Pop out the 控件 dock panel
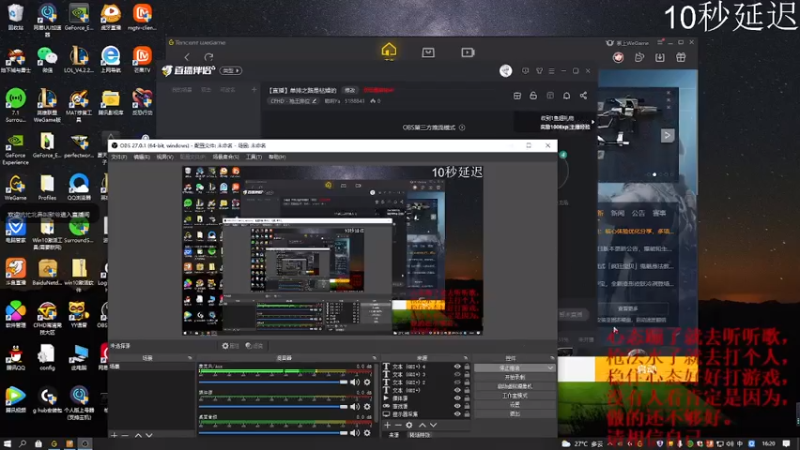The image size is (800, 450). [x=552, y=358]
